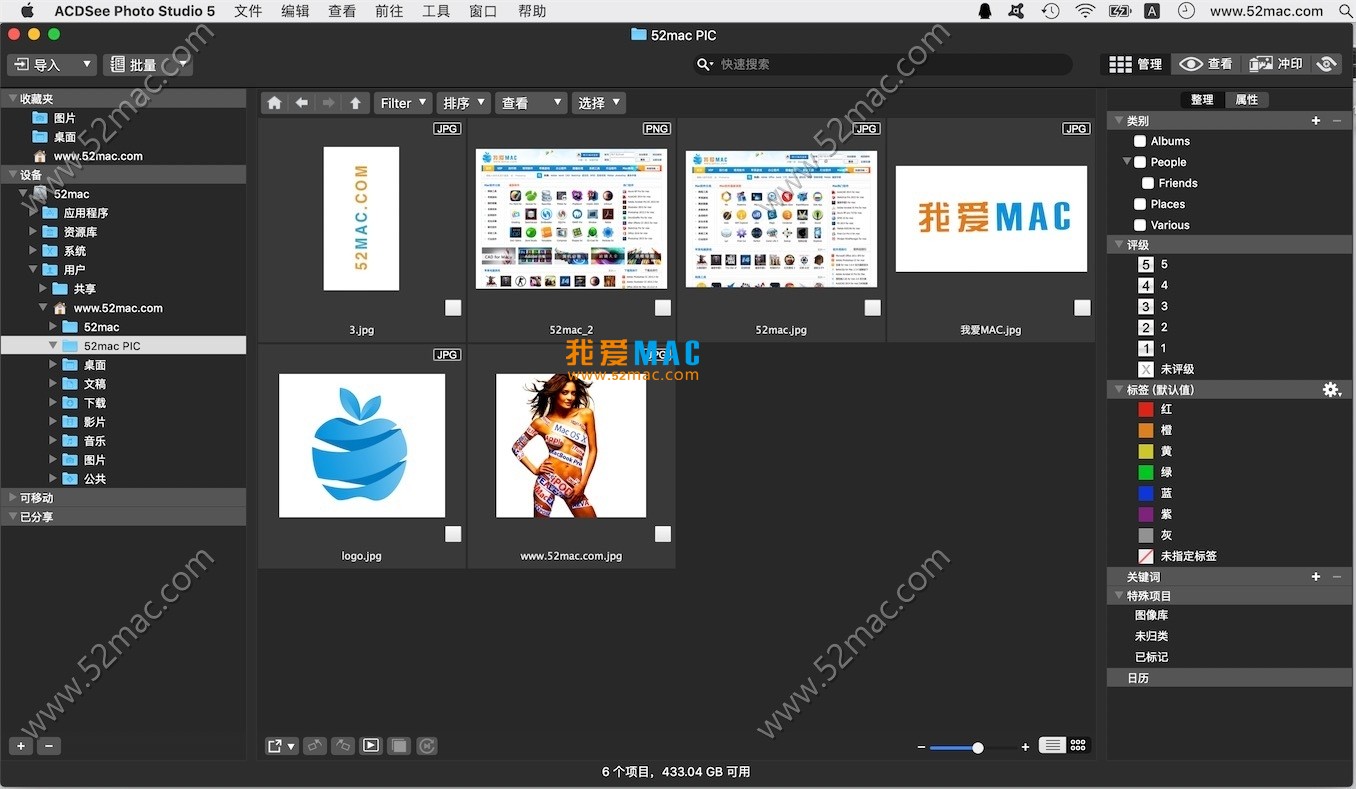Check the Various category checkbox

1140,225
